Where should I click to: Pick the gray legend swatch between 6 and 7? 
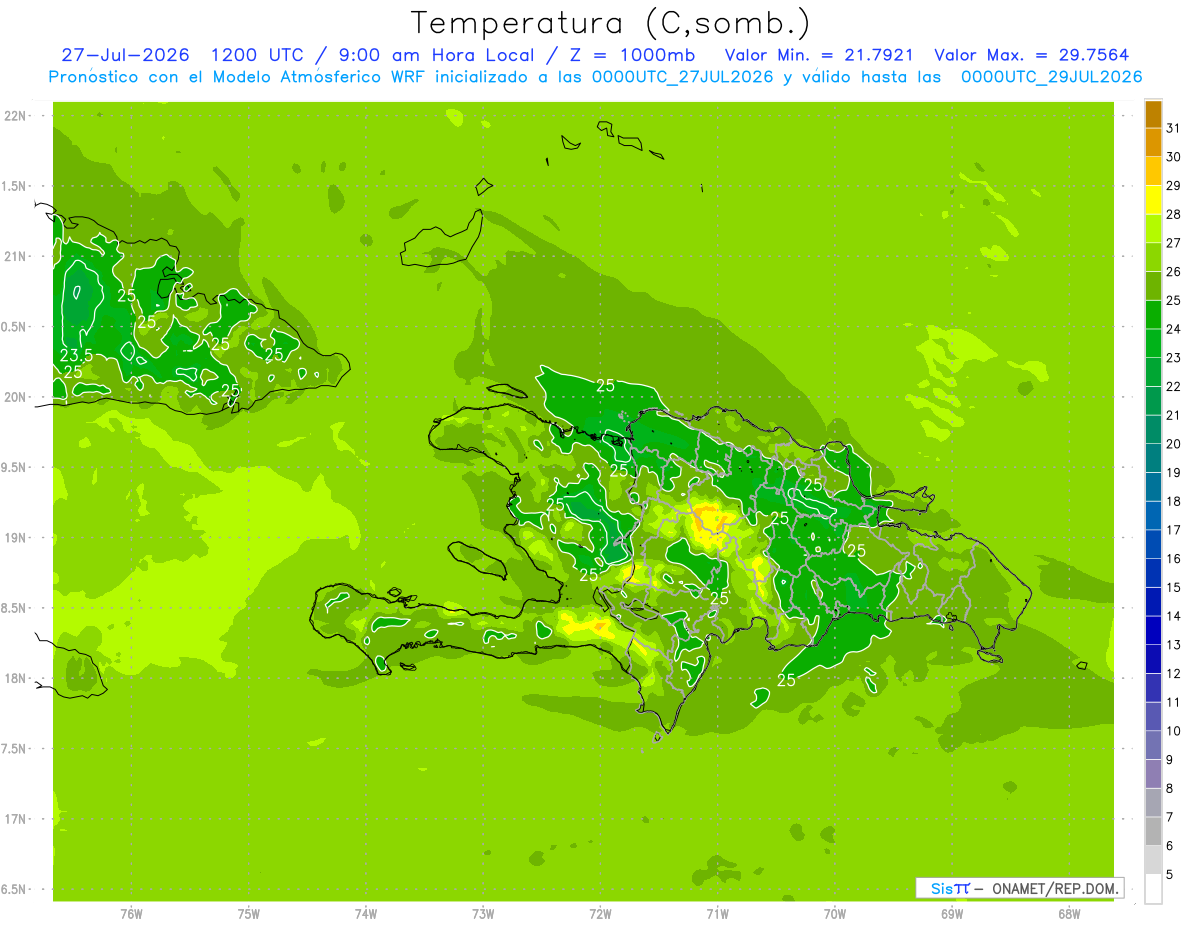1153,831
